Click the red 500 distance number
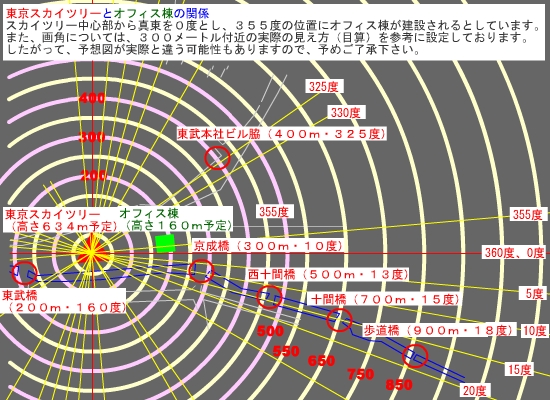This screenshot has height=400, width=550. click(x=270, y=331)
